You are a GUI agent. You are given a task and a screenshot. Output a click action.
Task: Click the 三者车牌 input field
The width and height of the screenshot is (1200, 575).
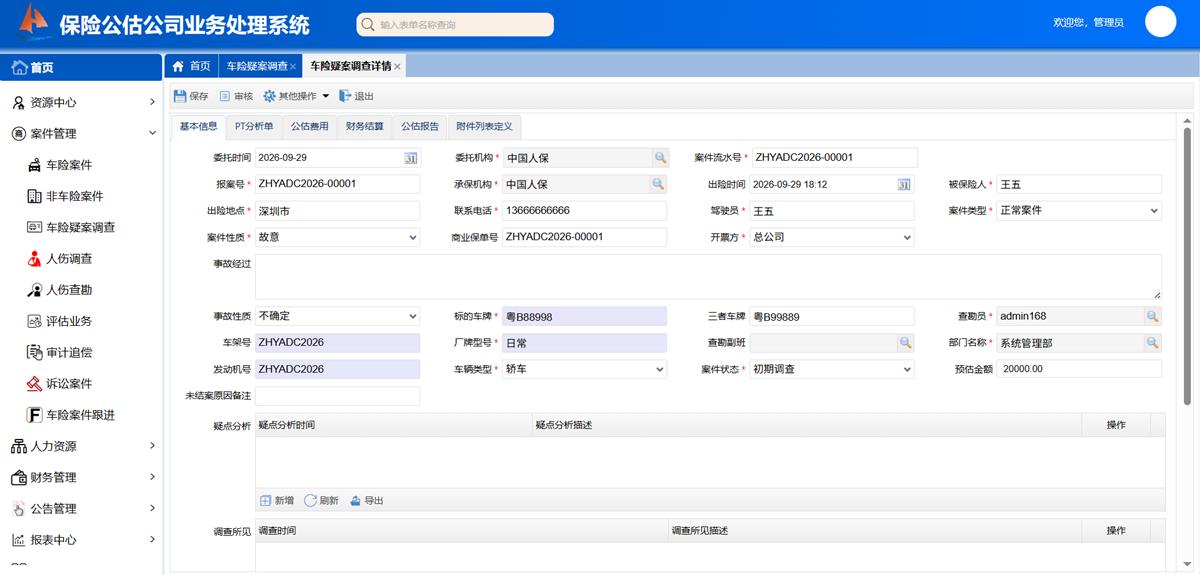point(831,316)
